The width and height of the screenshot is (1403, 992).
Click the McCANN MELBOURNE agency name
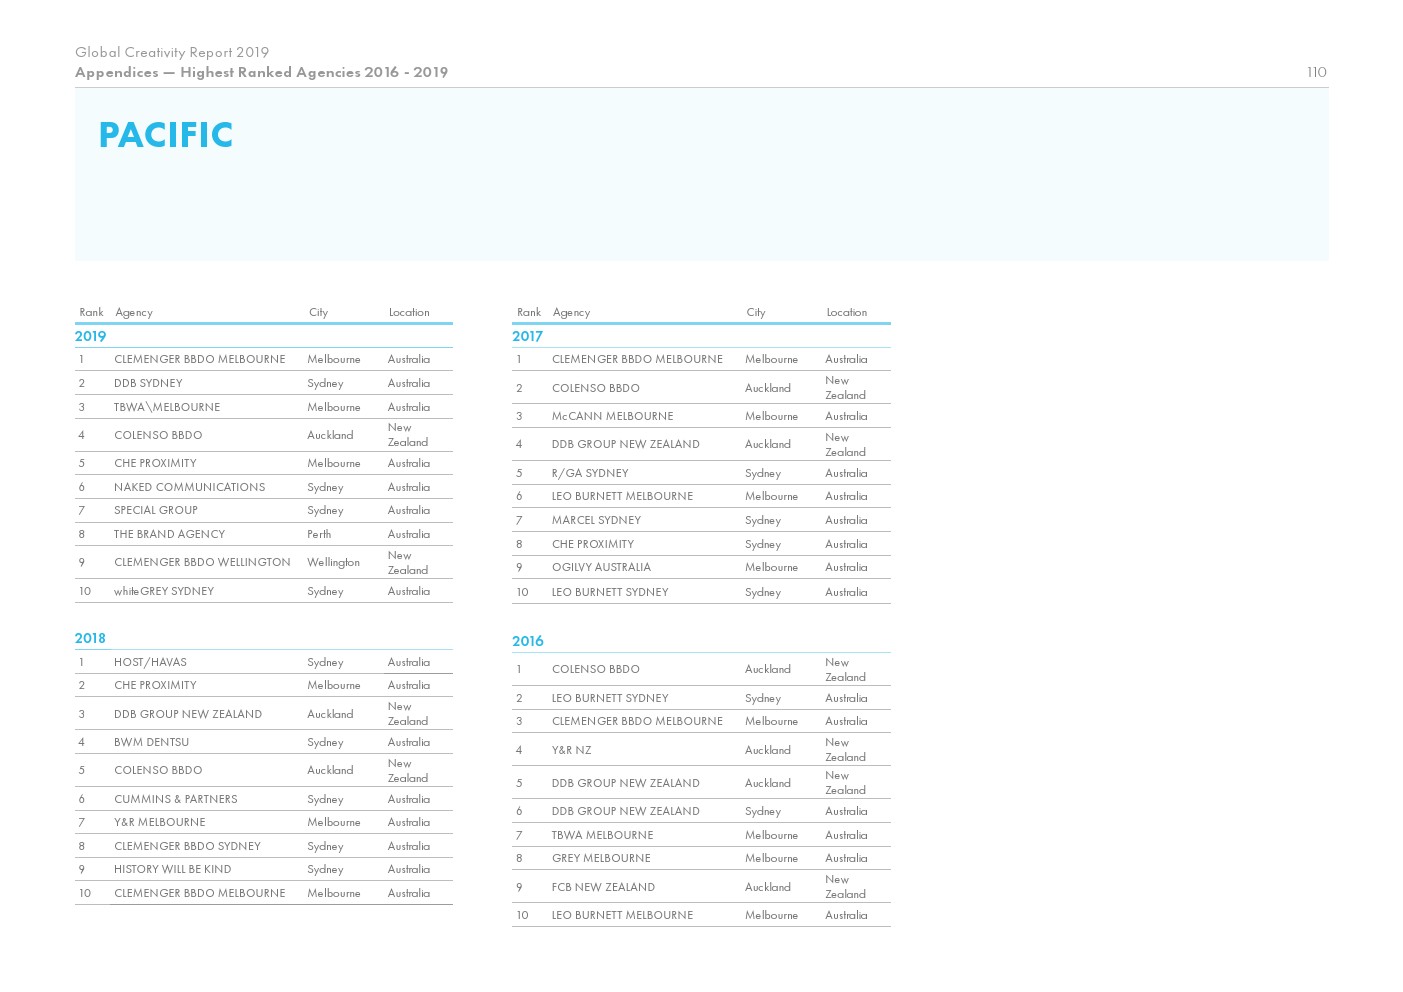tap(613, 416)
